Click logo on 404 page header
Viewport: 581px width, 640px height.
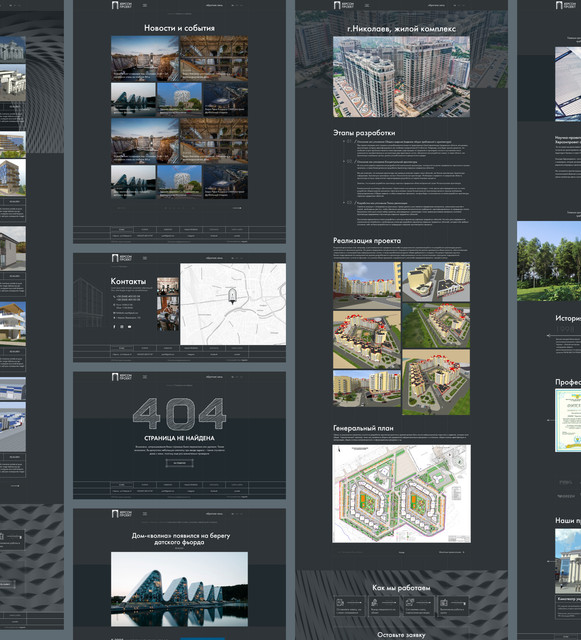(x=122, y=377)
